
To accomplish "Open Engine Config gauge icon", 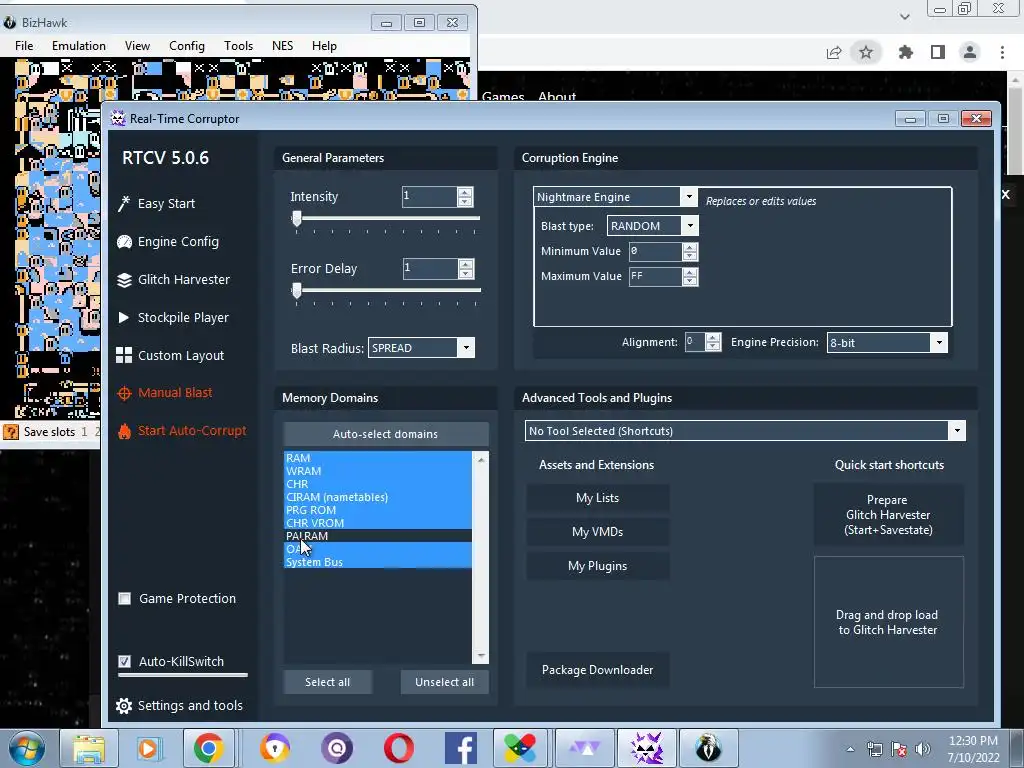I will pos(124,242).
